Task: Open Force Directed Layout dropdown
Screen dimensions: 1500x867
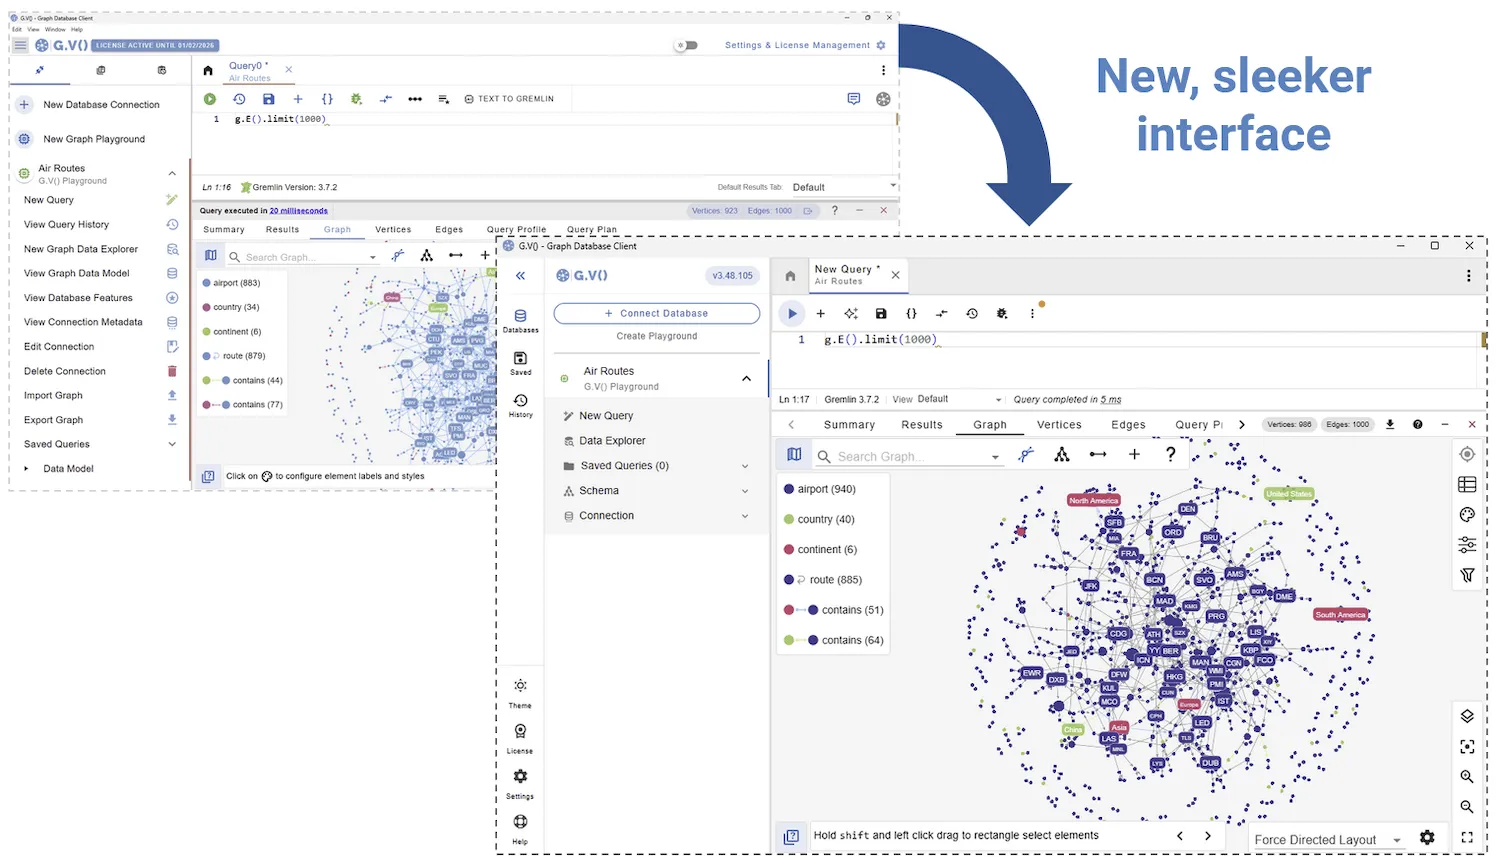Action: click(1328, 840)
